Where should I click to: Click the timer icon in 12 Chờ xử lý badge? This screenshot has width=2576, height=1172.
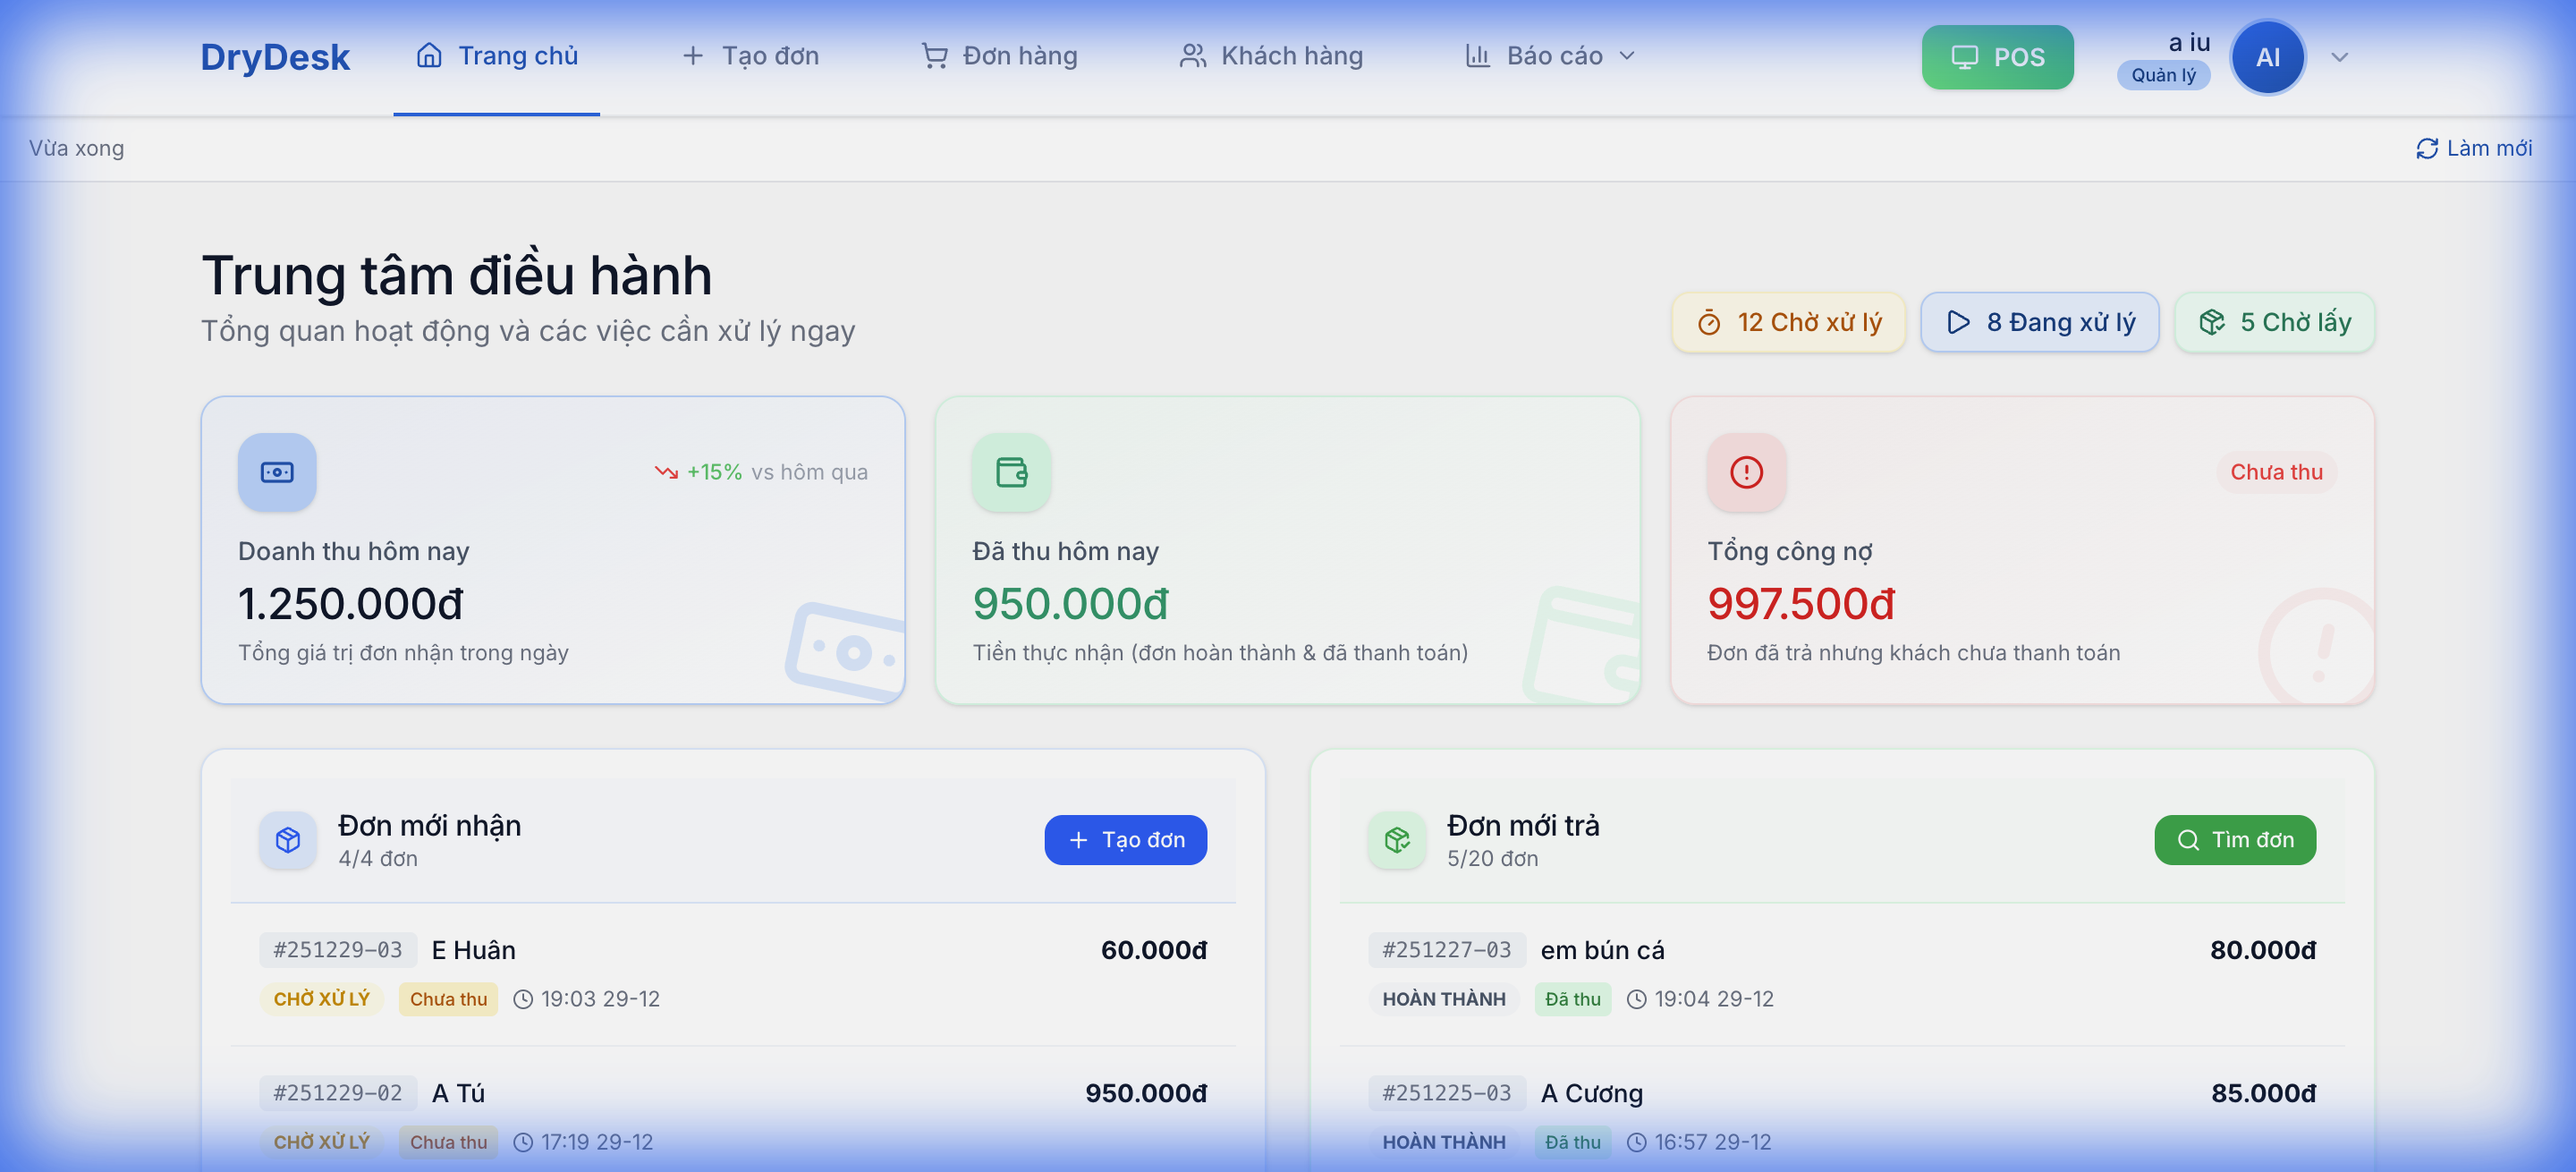pyautogui.click(x=1711, y=322)
